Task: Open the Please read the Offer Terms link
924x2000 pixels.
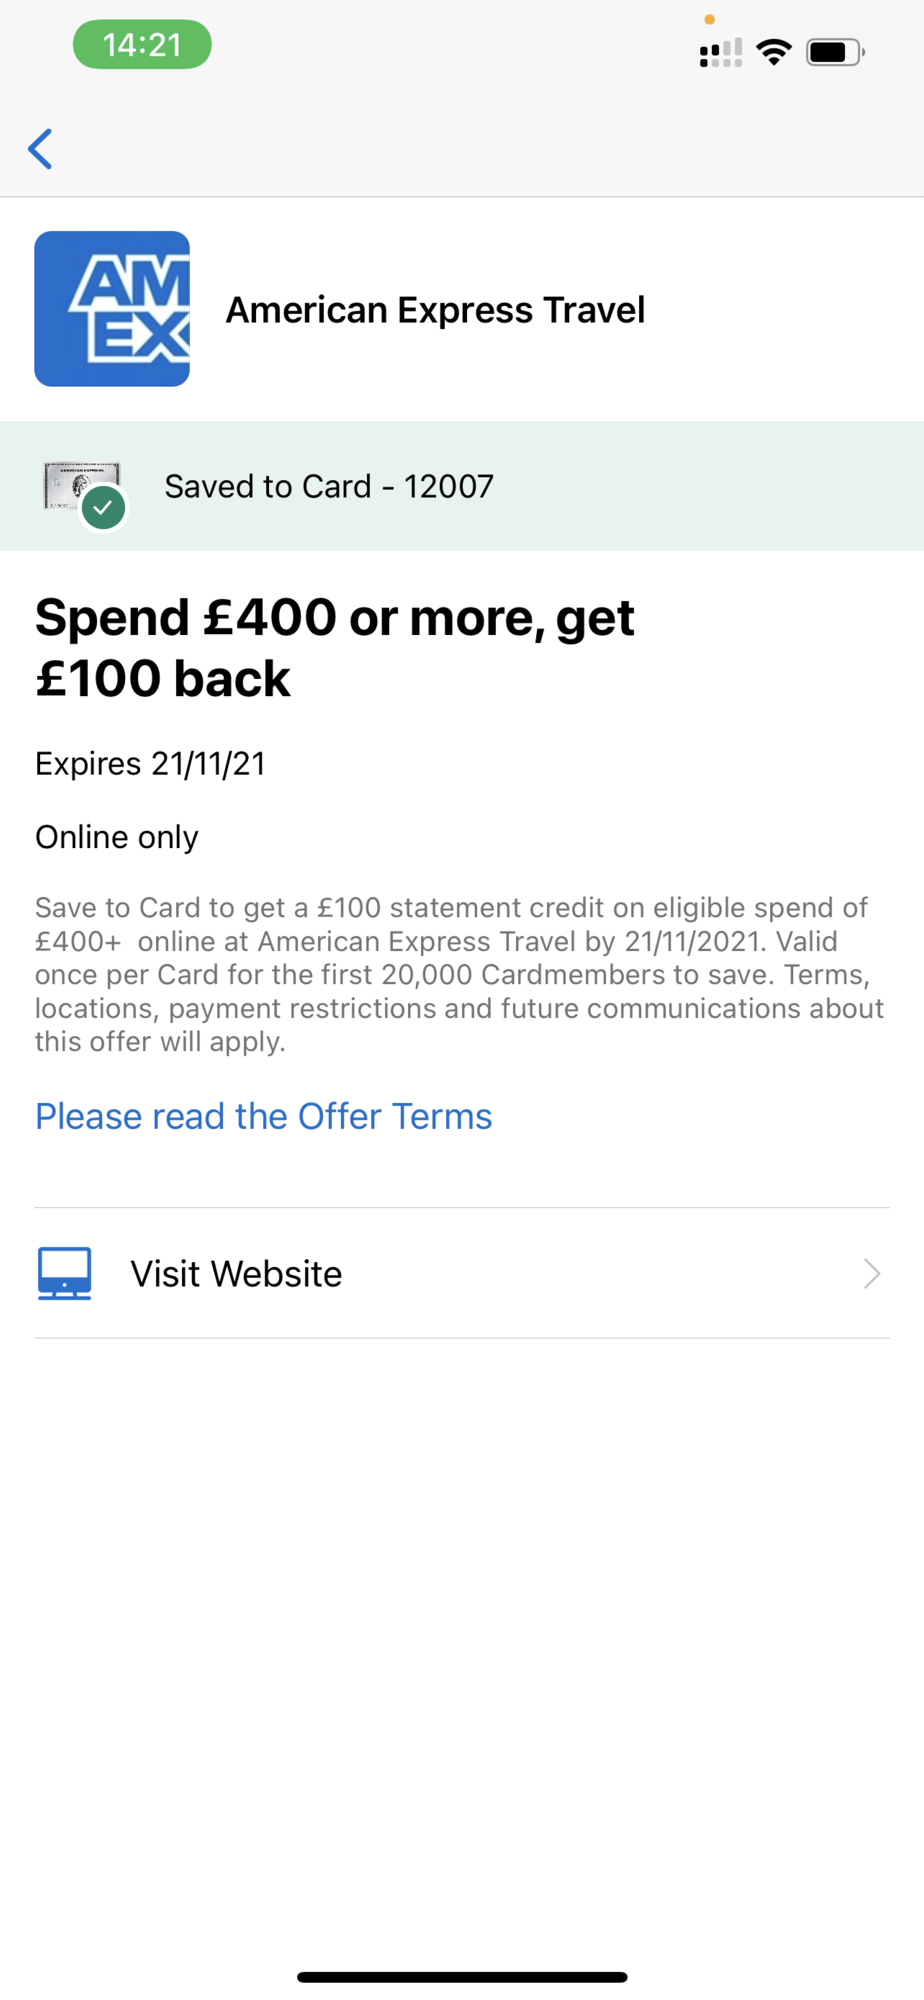Action: click(263, 1116)
